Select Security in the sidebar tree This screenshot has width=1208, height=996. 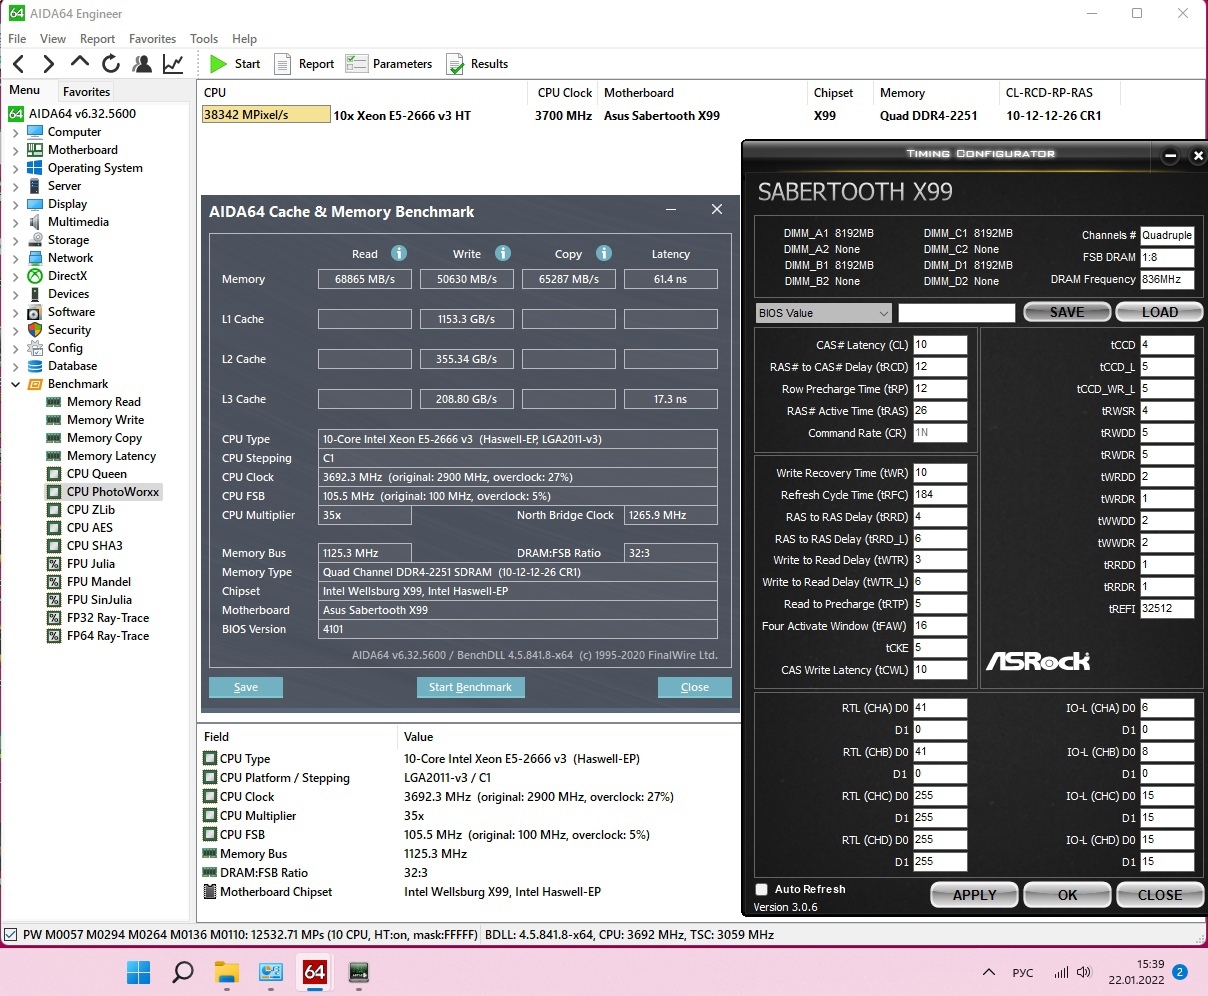(x=69, y=330)
